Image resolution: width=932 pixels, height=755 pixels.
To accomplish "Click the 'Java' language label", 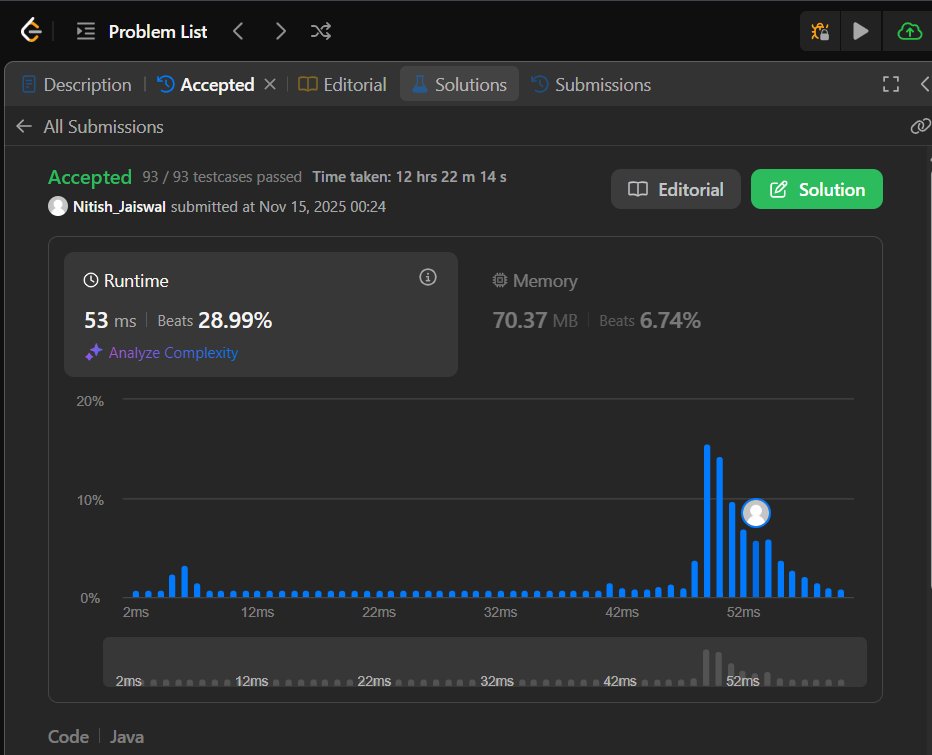I will pos(127,737).
